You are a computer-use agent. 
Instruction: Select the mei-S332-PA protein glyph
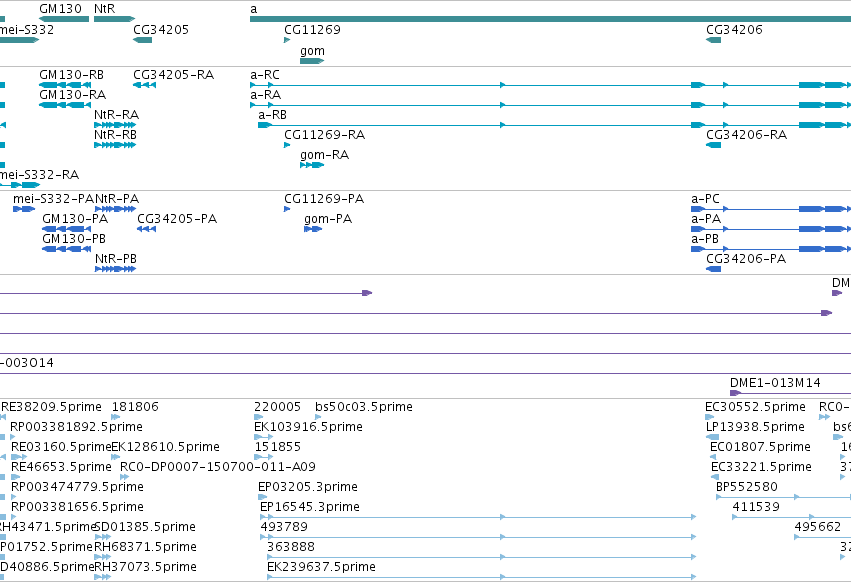pyautogui.click(x=24, y=208)
